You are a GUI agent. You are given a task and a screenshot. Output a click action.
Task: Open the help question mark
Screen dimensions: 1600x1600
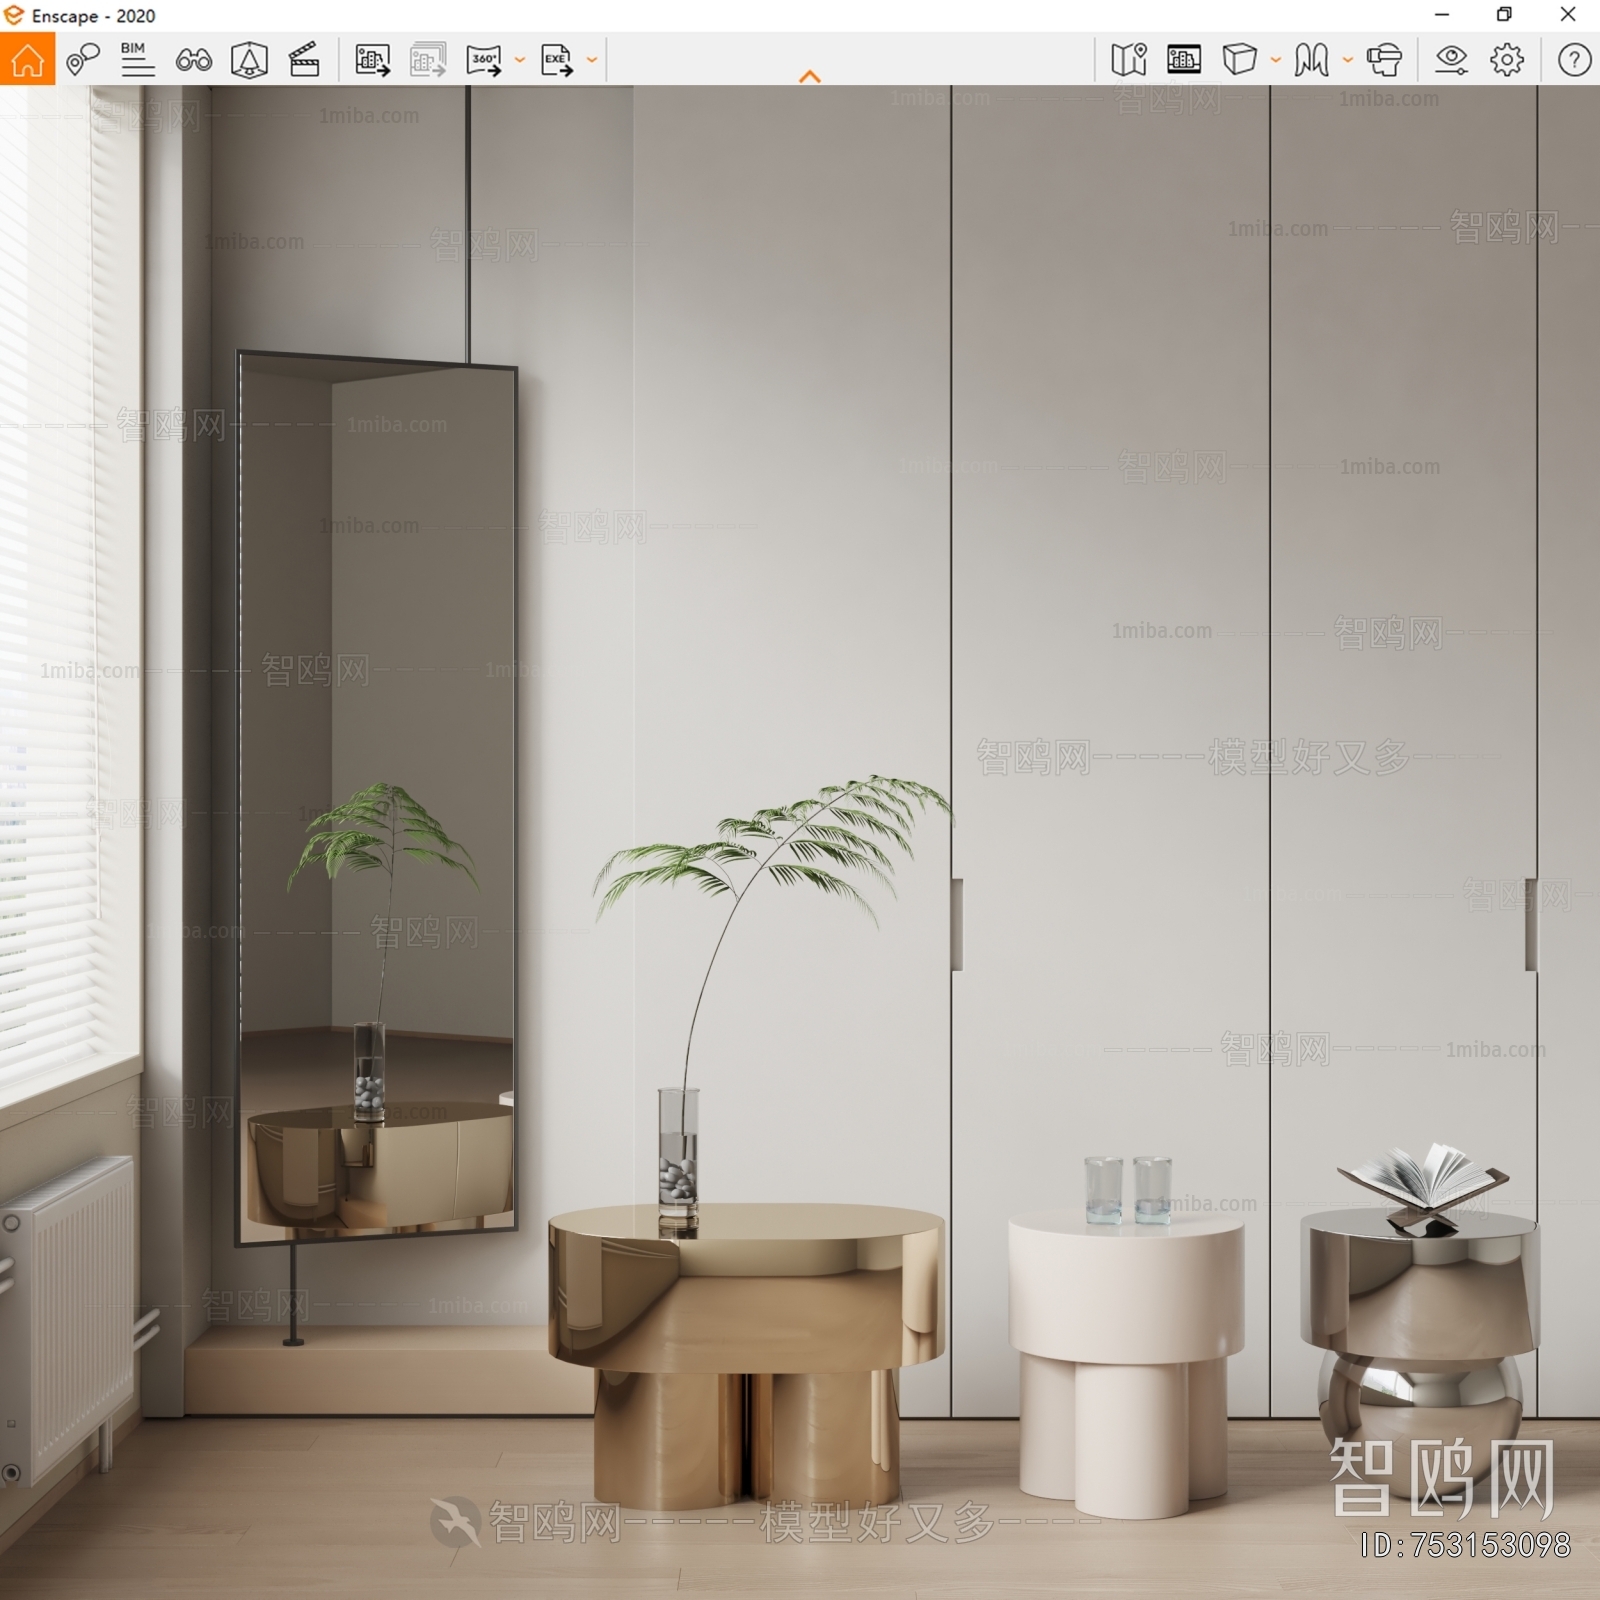1574,60
